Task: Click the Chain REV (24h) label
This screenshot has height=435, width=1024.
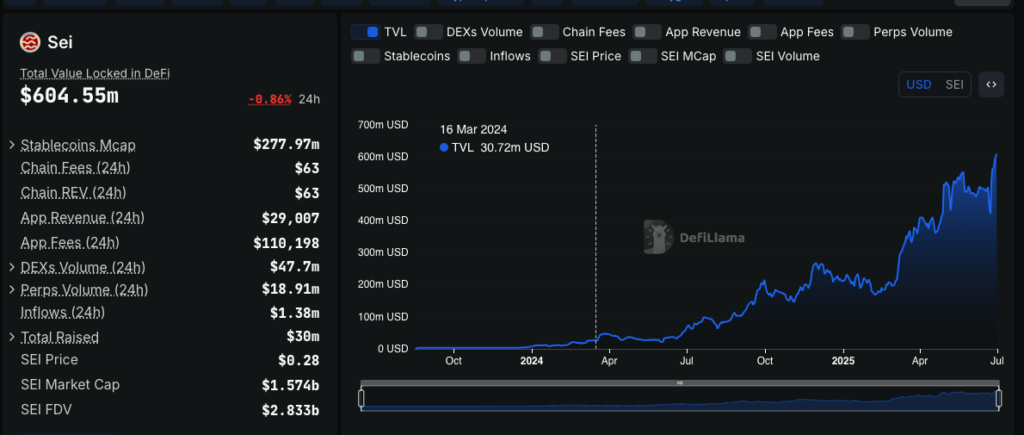Action: coord(73,193)
